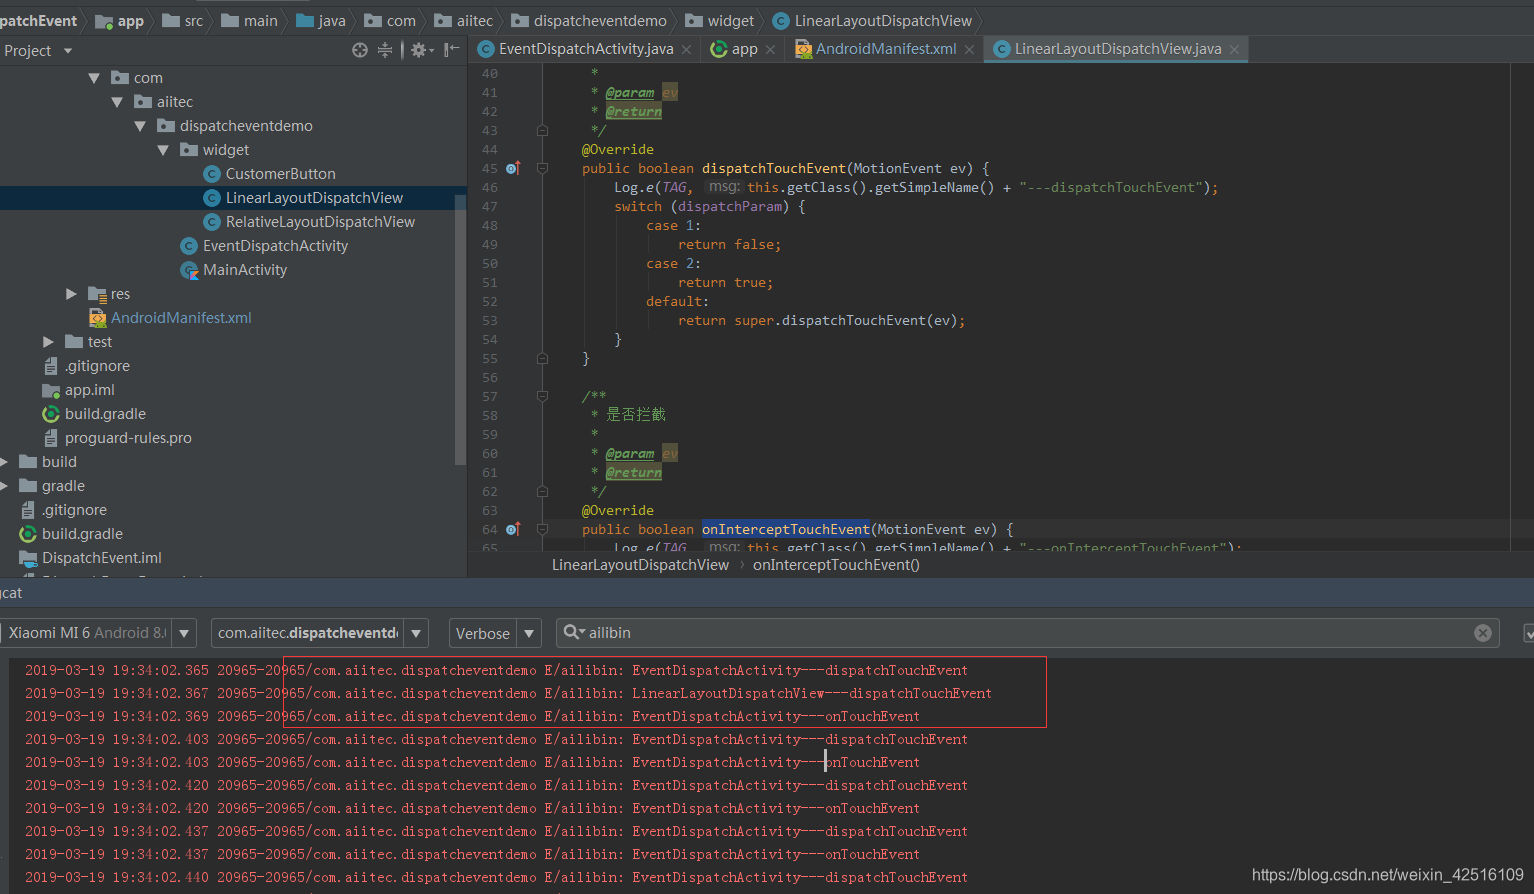Click line number 53 in the editor gutter
Viewport: 1534px width, 894px height.
pyautogui.click(x=489, y=320)
